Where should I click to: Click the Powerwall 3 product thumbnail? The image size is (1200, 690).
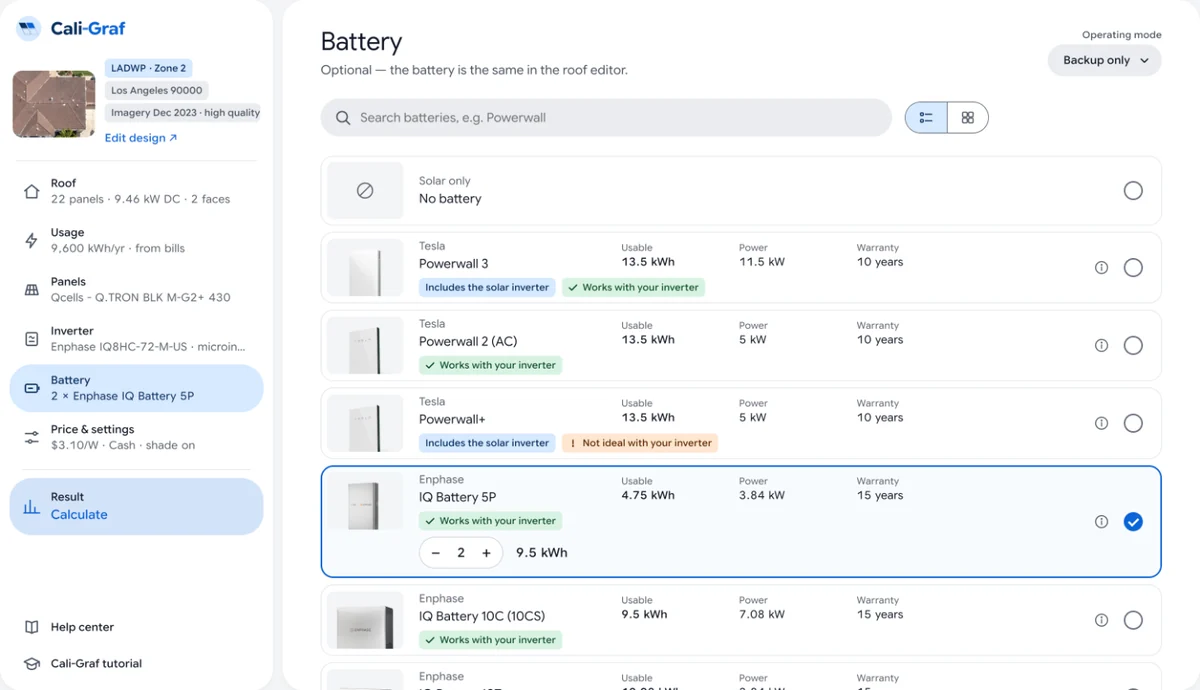pyautogui.click(x=365, y=268)
